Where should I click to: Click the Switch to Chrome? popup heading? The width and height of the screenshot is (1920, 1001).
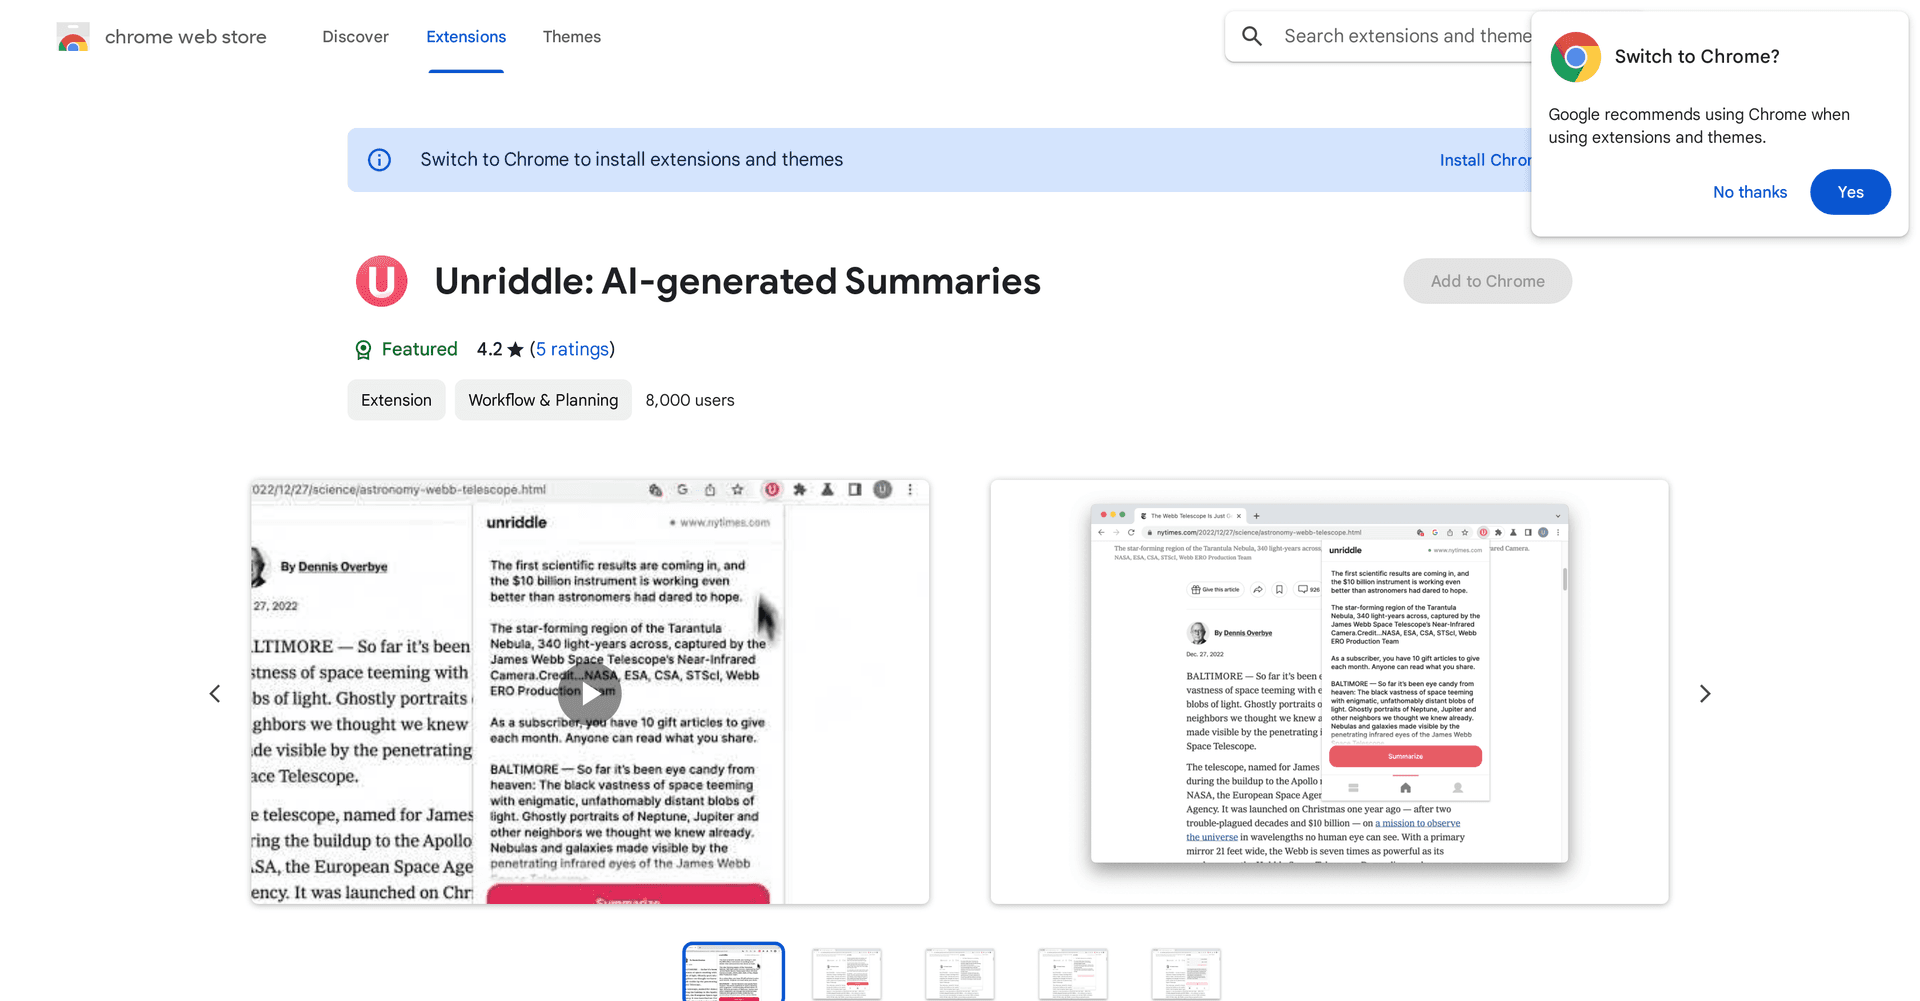(1697, 57)
